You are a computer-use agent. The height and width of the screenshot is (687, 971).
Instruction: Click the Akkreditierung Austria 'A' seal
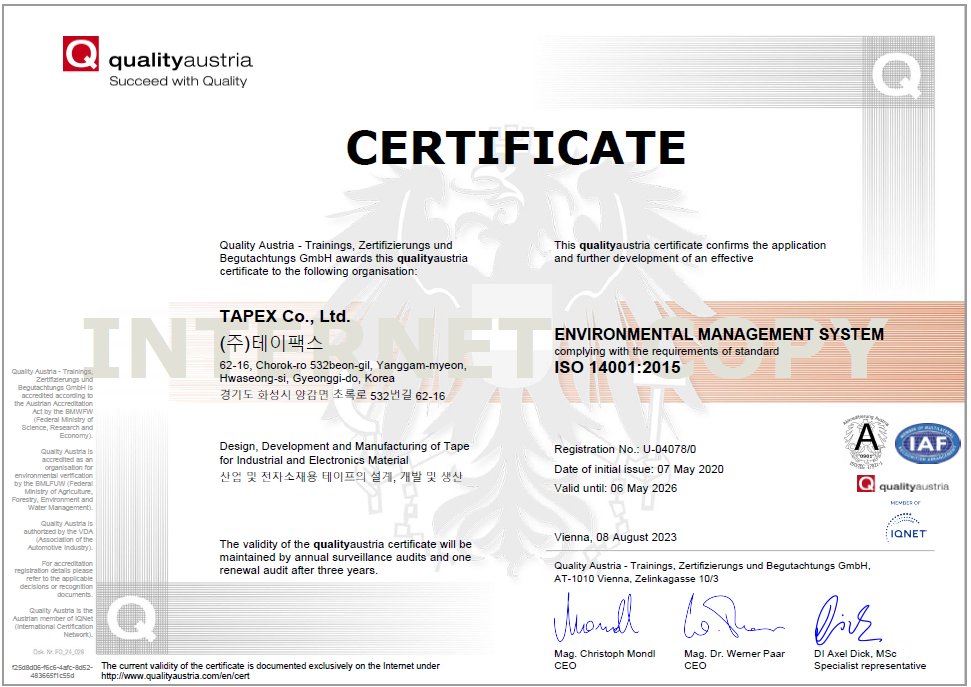[866, 441]
